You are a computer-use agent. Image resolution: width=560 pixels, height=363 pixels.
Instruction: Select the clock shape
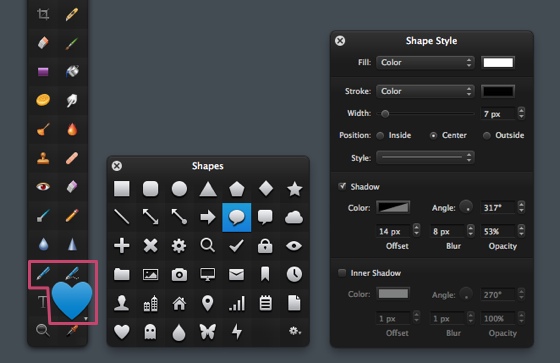pos(294,274)
